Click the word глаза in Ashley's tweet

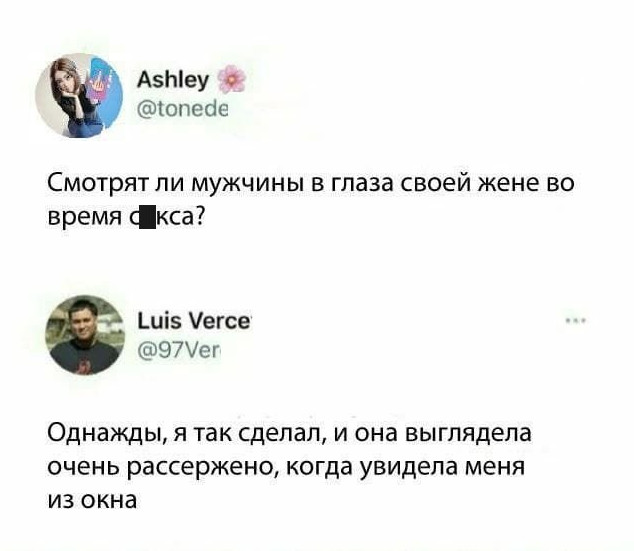362,184
